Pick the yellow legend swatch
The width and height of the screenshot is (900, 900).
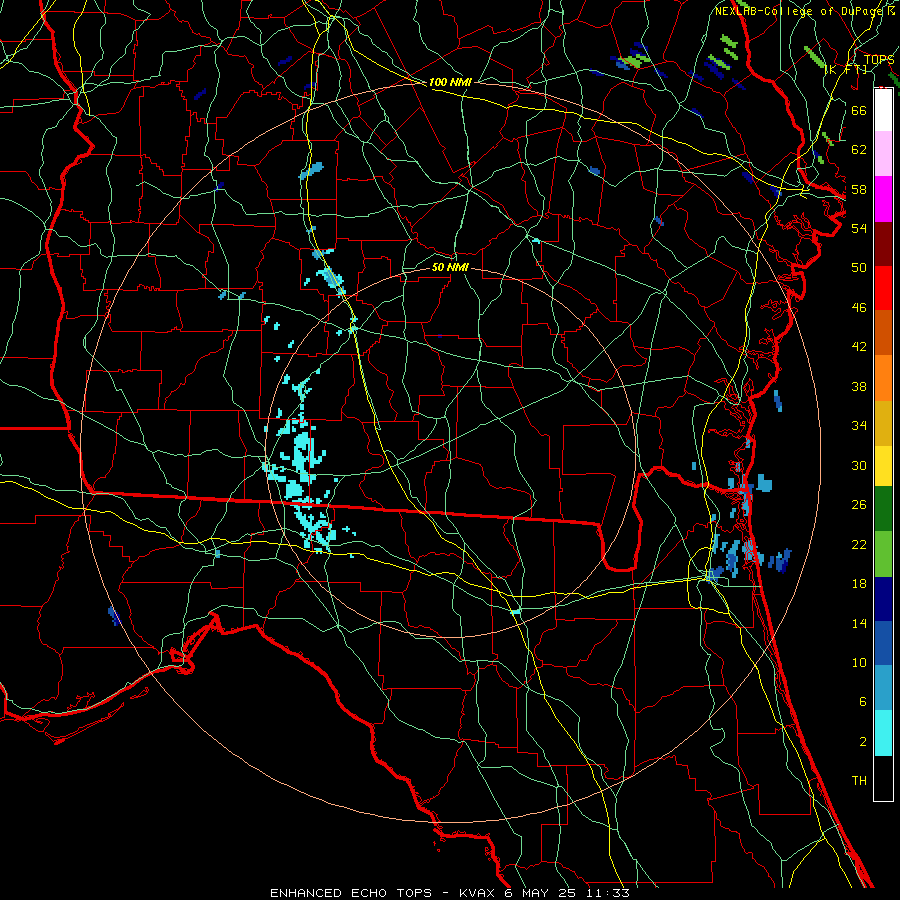[883, 466]
